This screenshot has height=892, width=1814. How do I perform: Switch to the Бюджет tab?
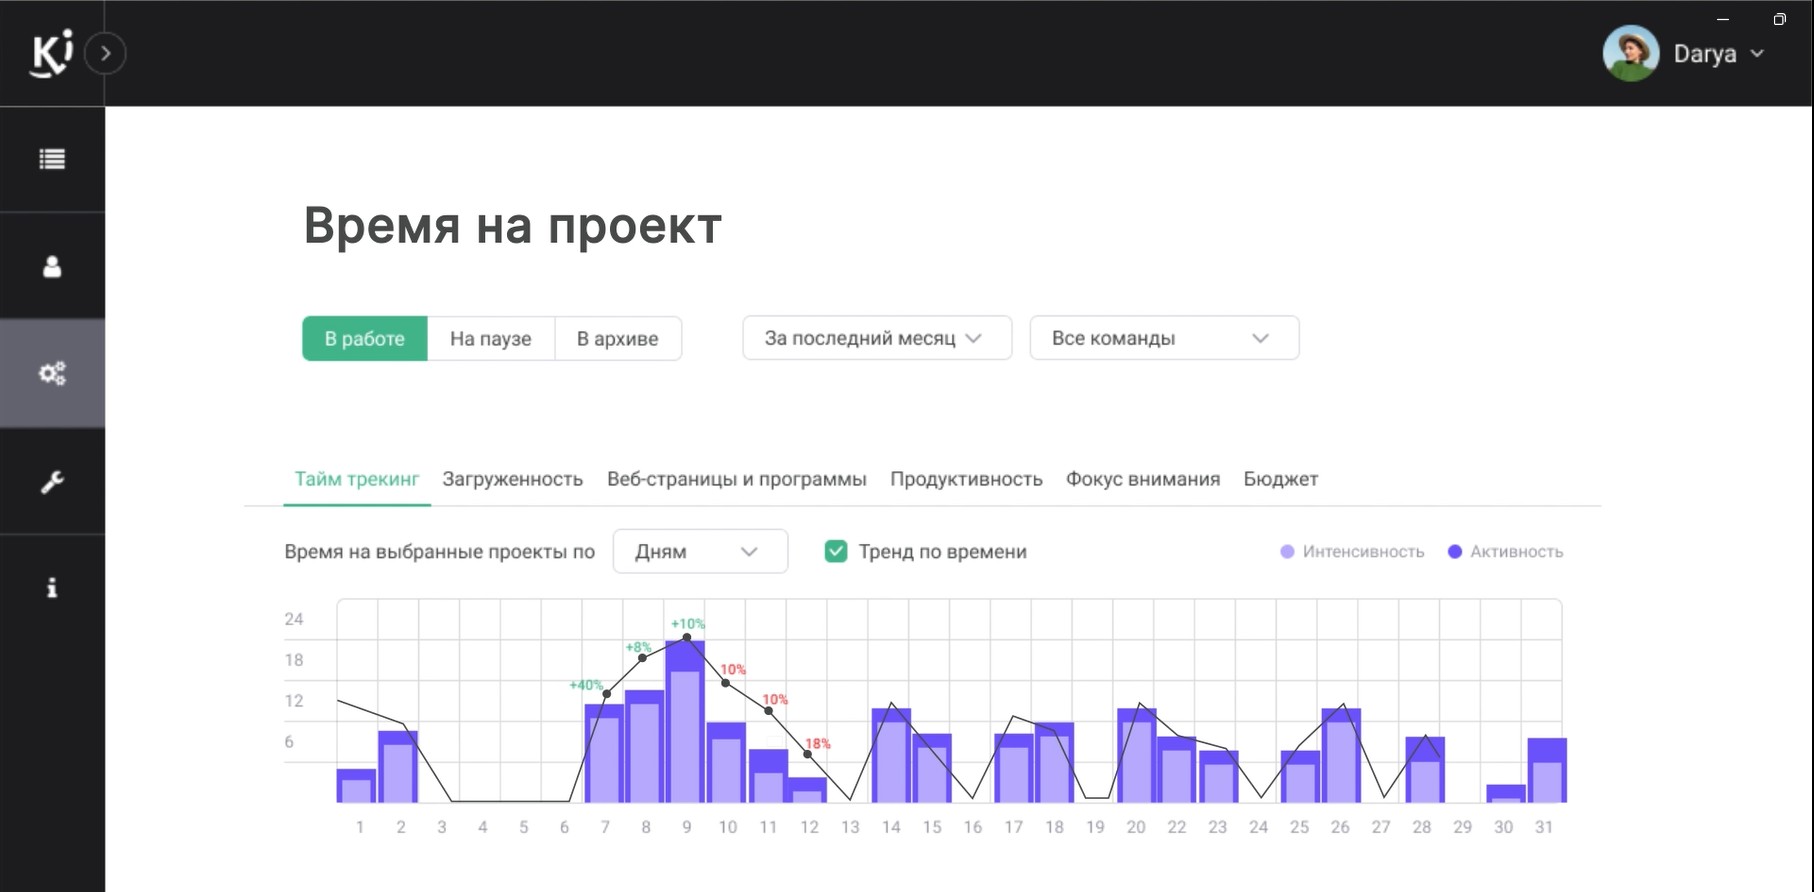tap(1280, 479)
